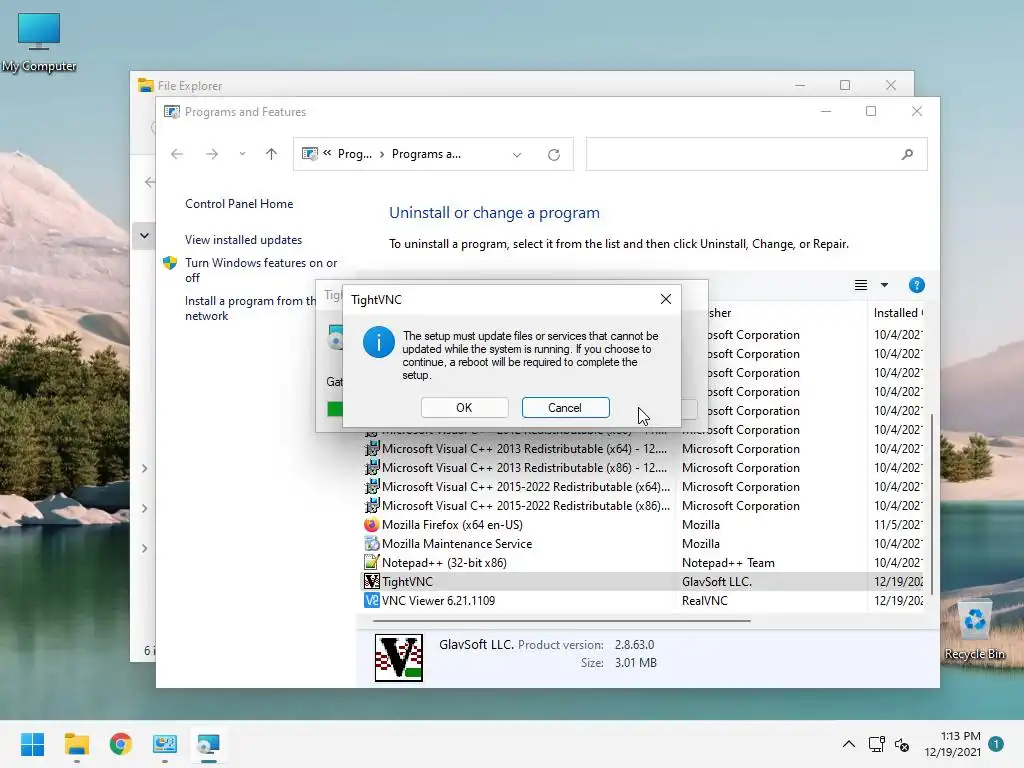Click the Notepad++ icon in list
Image resolution: width=1024 pixels, height=768 pixels.
pyautogui.click(x=372, y=562)
